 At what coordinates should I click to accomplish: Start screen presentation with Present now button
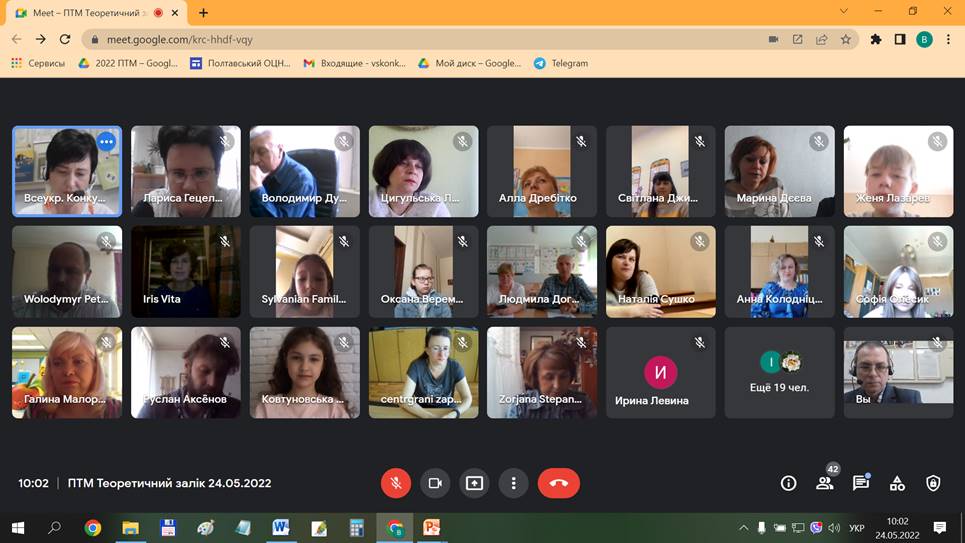point(474,483)
